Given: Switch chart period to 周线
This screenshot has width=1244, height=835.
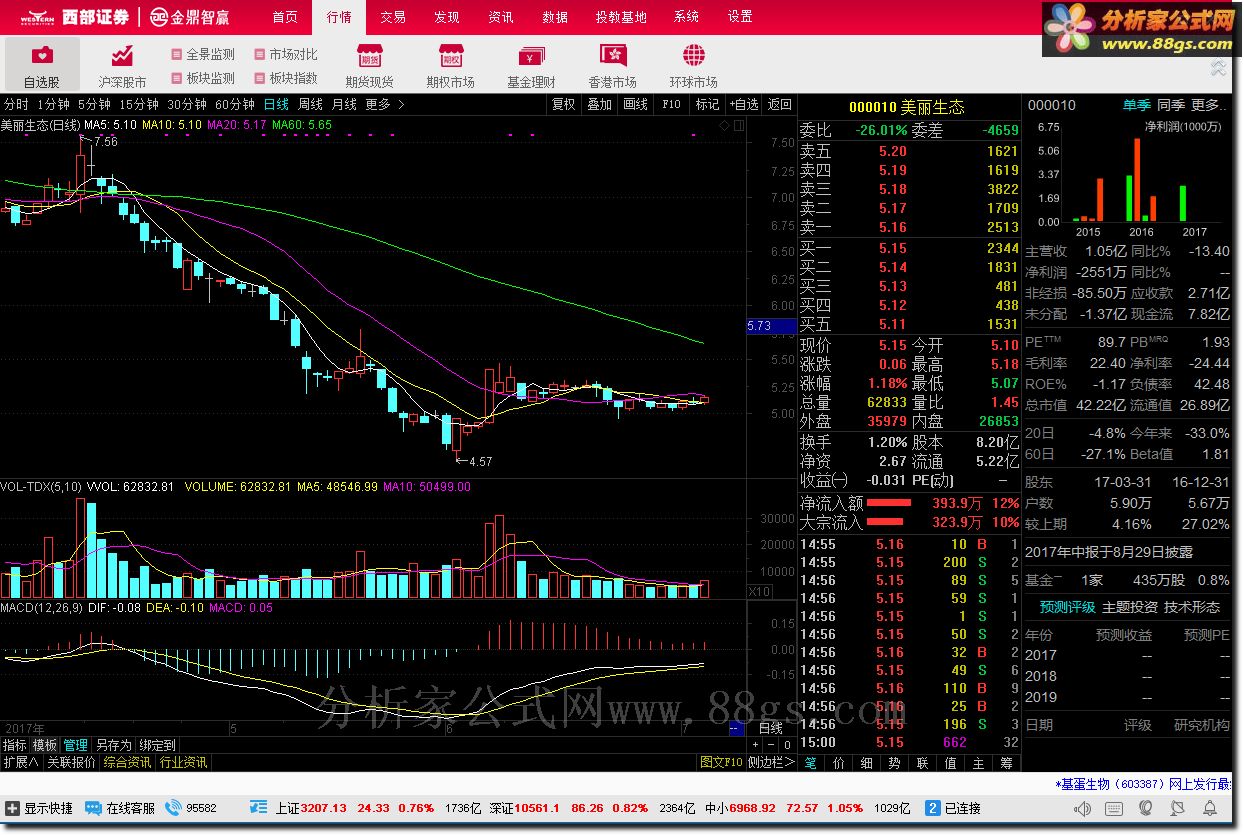Looking at the screenshot, I should (x=311, y=104).
